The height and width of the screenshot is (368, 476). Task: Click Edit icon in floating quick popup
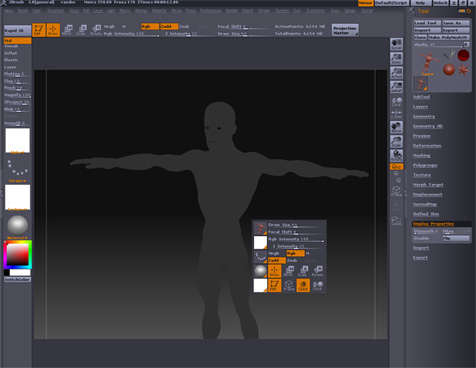(274, 286)
